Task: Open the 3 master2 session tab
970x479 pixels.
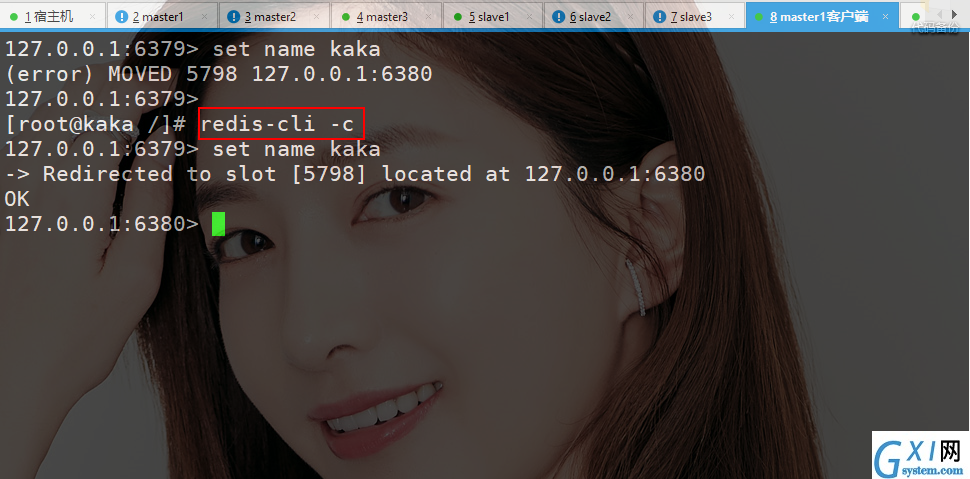Action: tap(274, 16)
